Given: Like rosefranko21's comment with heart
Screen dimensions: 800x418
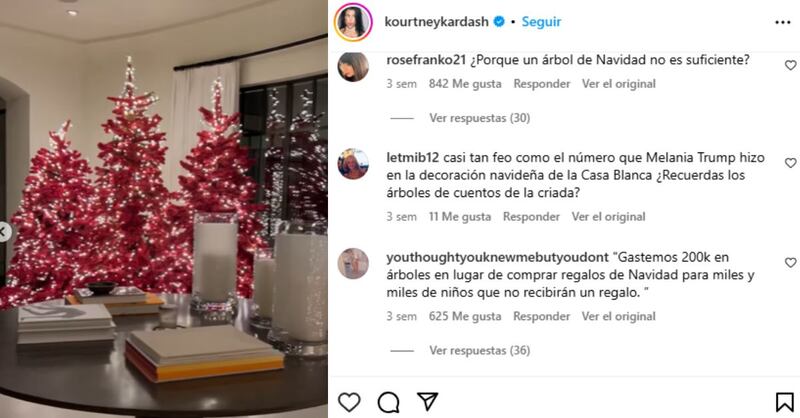Looking at the screenshot, I should pos(790,65).
